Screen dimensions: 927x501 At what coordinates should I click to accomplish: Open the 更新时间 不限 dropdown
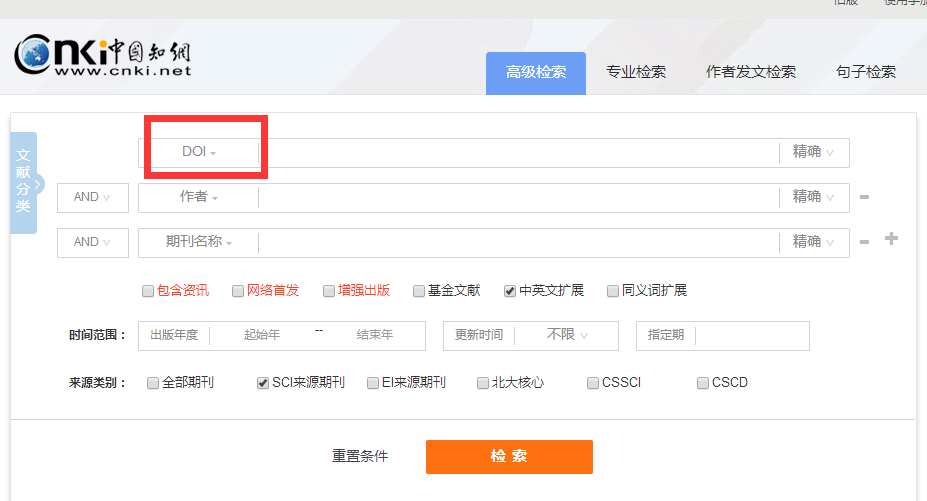click(x=567, y=335)
